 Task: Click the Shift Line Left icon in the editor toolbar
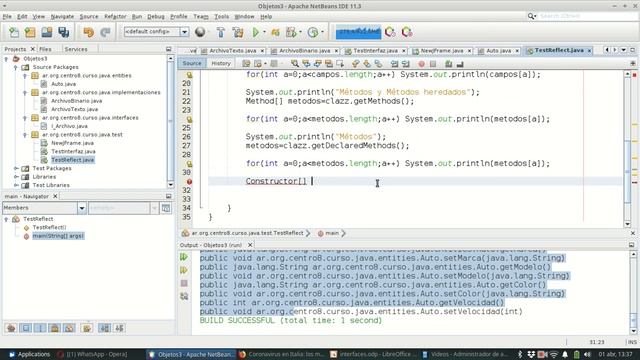pyautogui.click(x=394, y=64)
